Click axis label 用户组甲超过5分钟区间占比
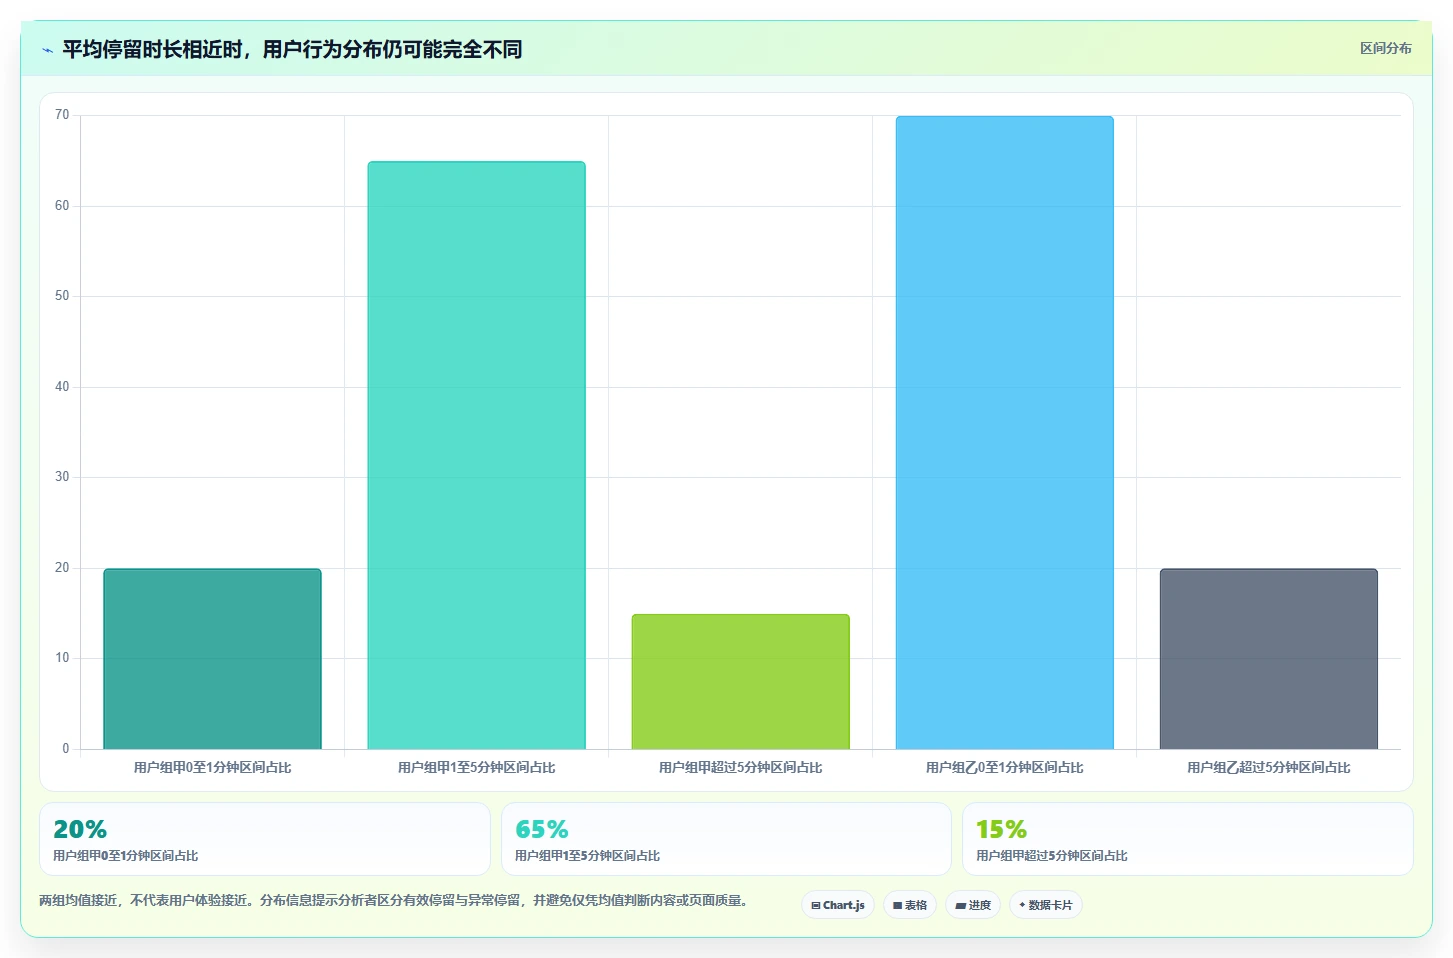1453x958 pixels. point(740,768)
